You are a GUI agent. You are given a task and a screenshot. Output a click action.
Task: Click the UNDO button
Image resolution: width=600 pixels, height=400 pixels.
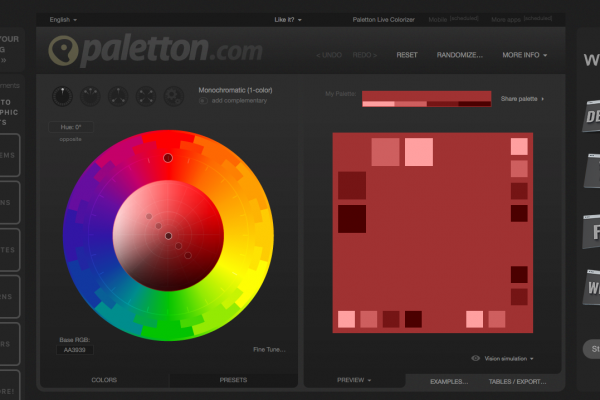click(x=329, y=55)
